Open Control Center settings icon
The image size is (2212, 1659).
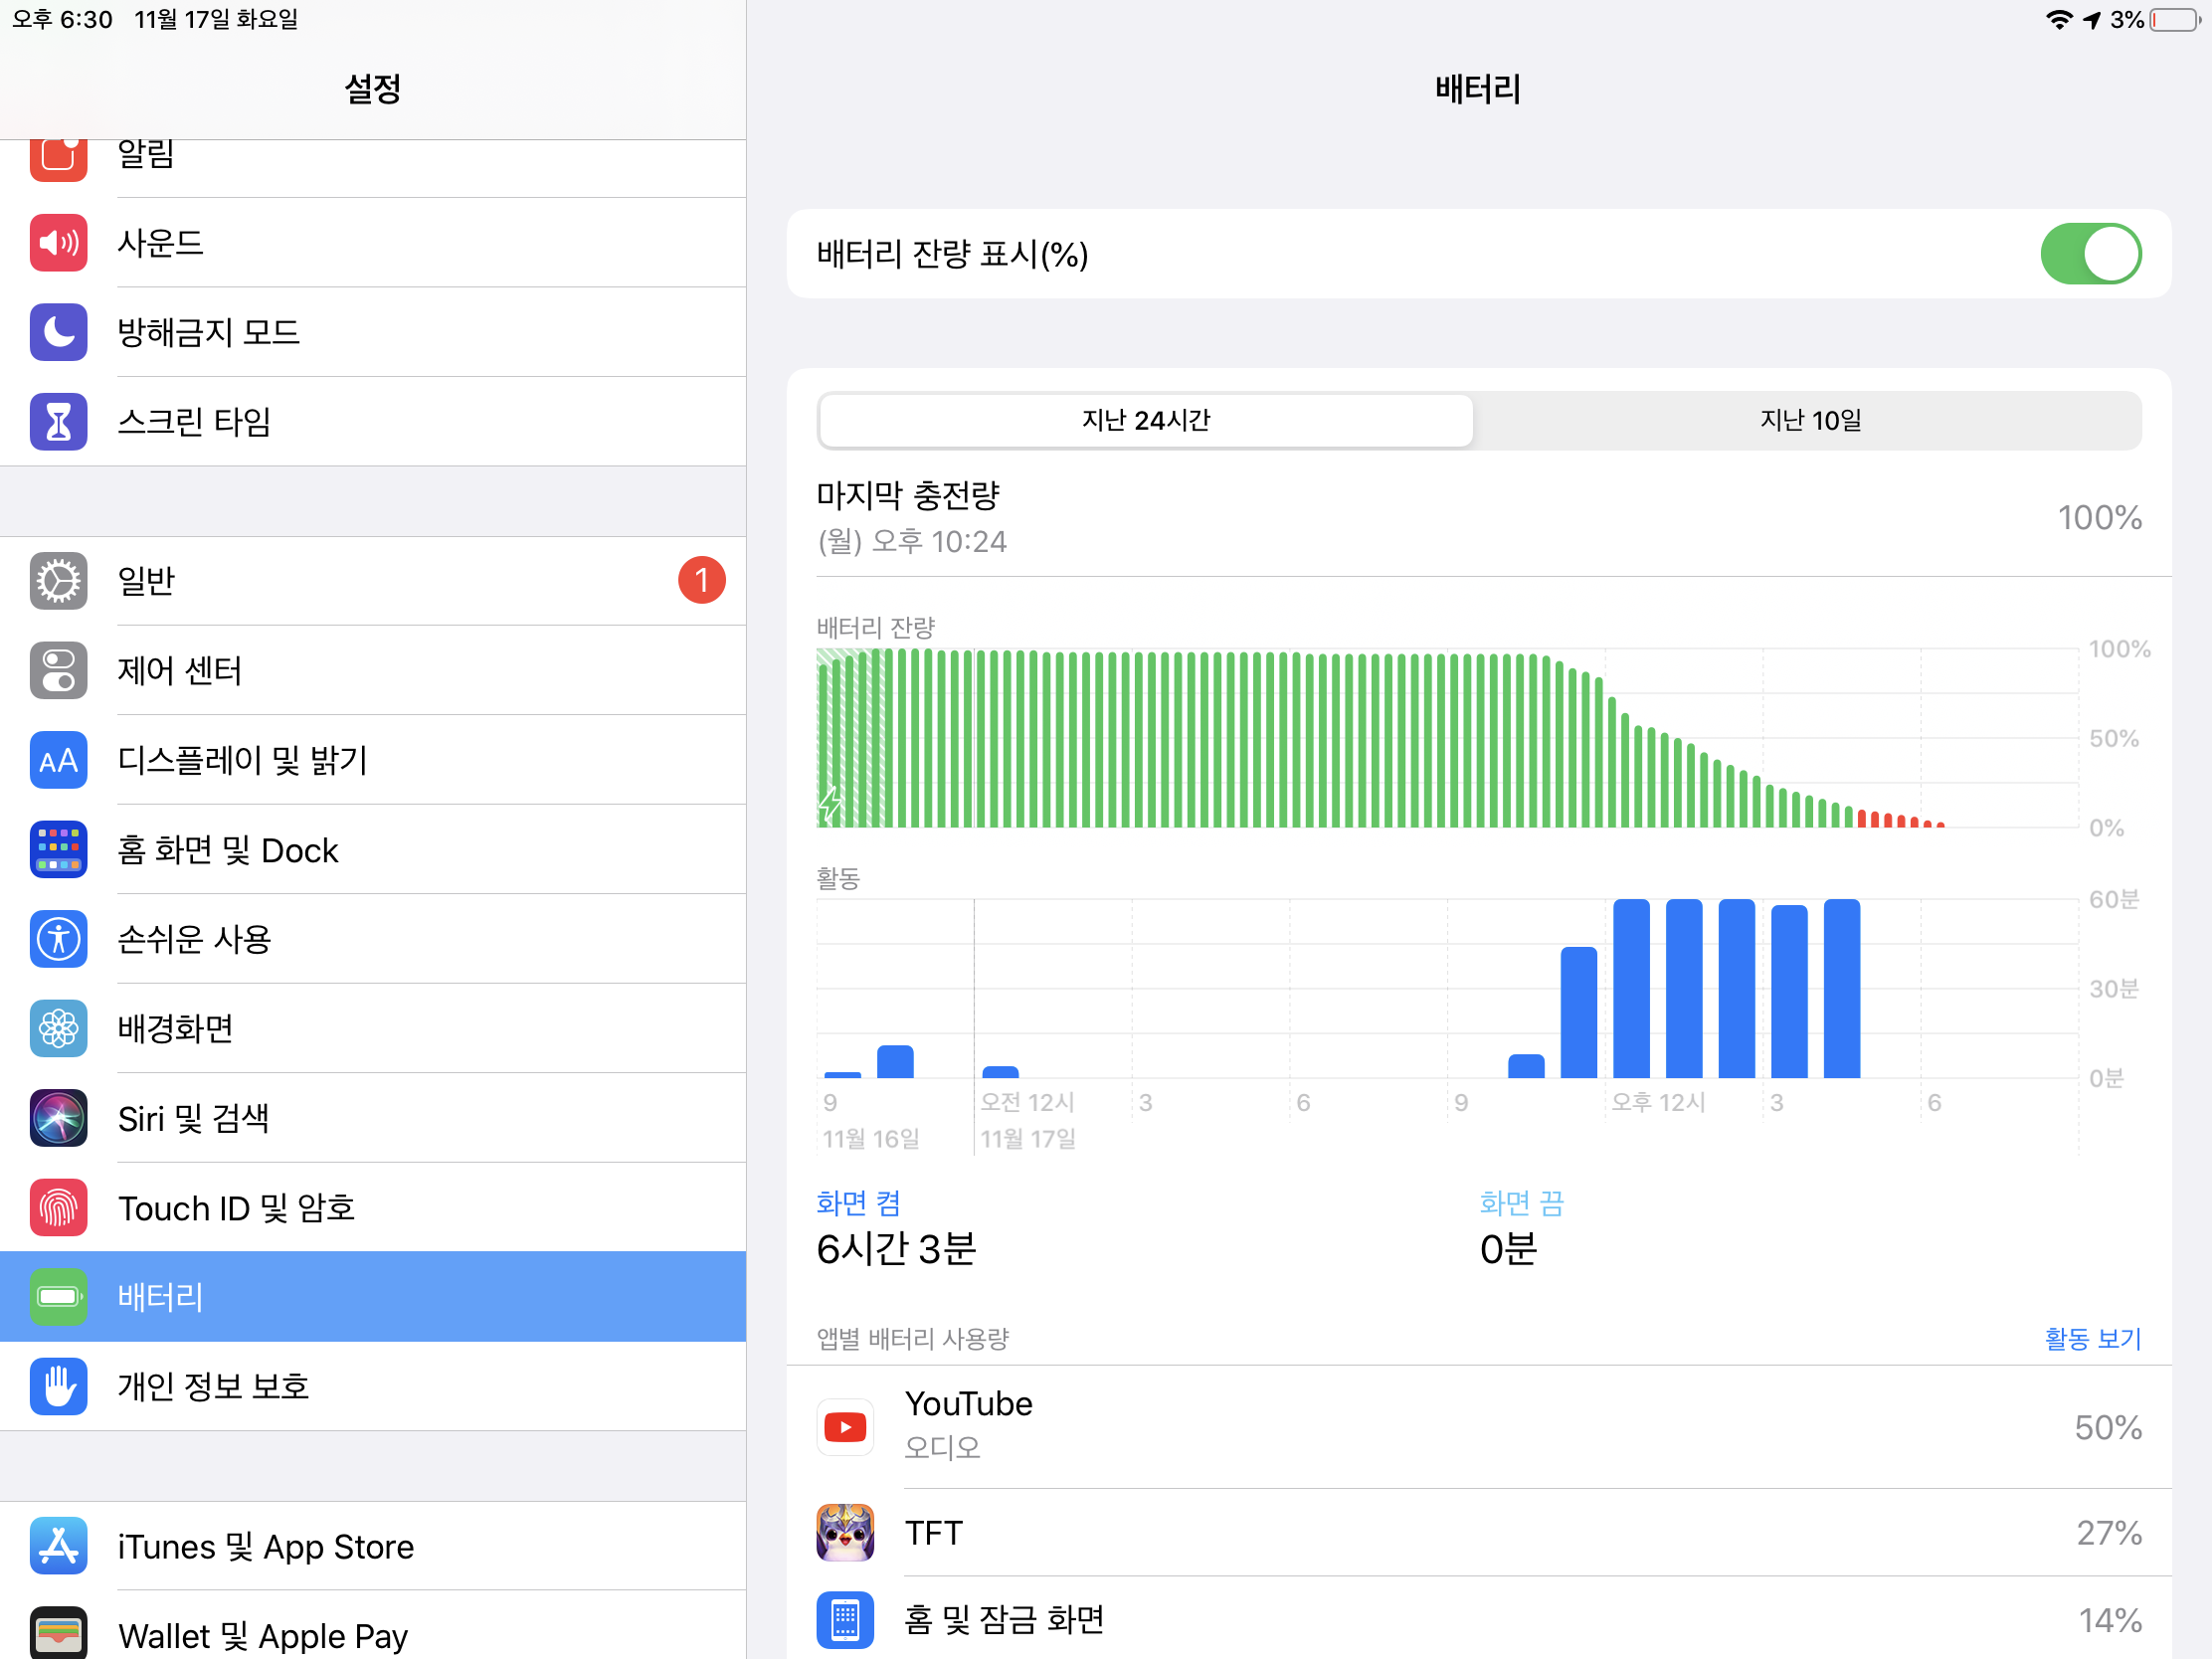(x=58, y=671)
